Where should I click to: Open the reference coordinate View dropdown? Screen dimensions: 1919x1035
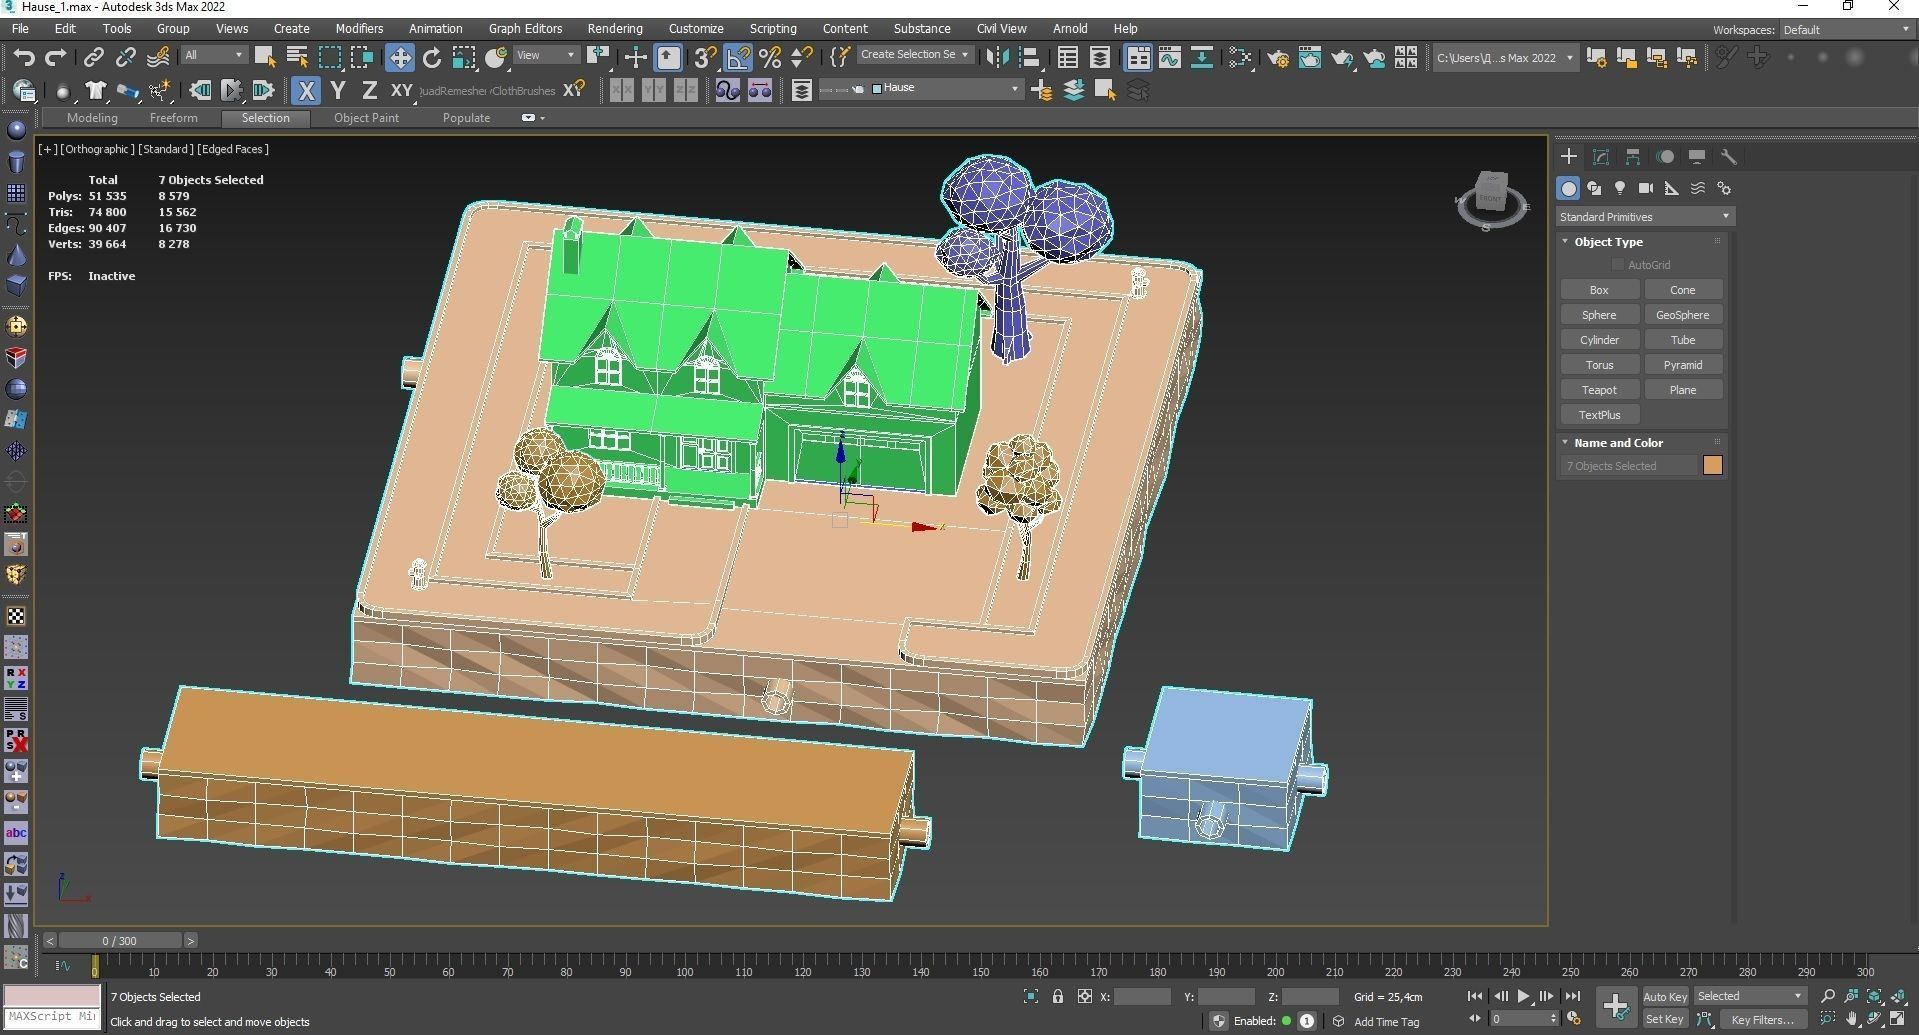point(545,55)
